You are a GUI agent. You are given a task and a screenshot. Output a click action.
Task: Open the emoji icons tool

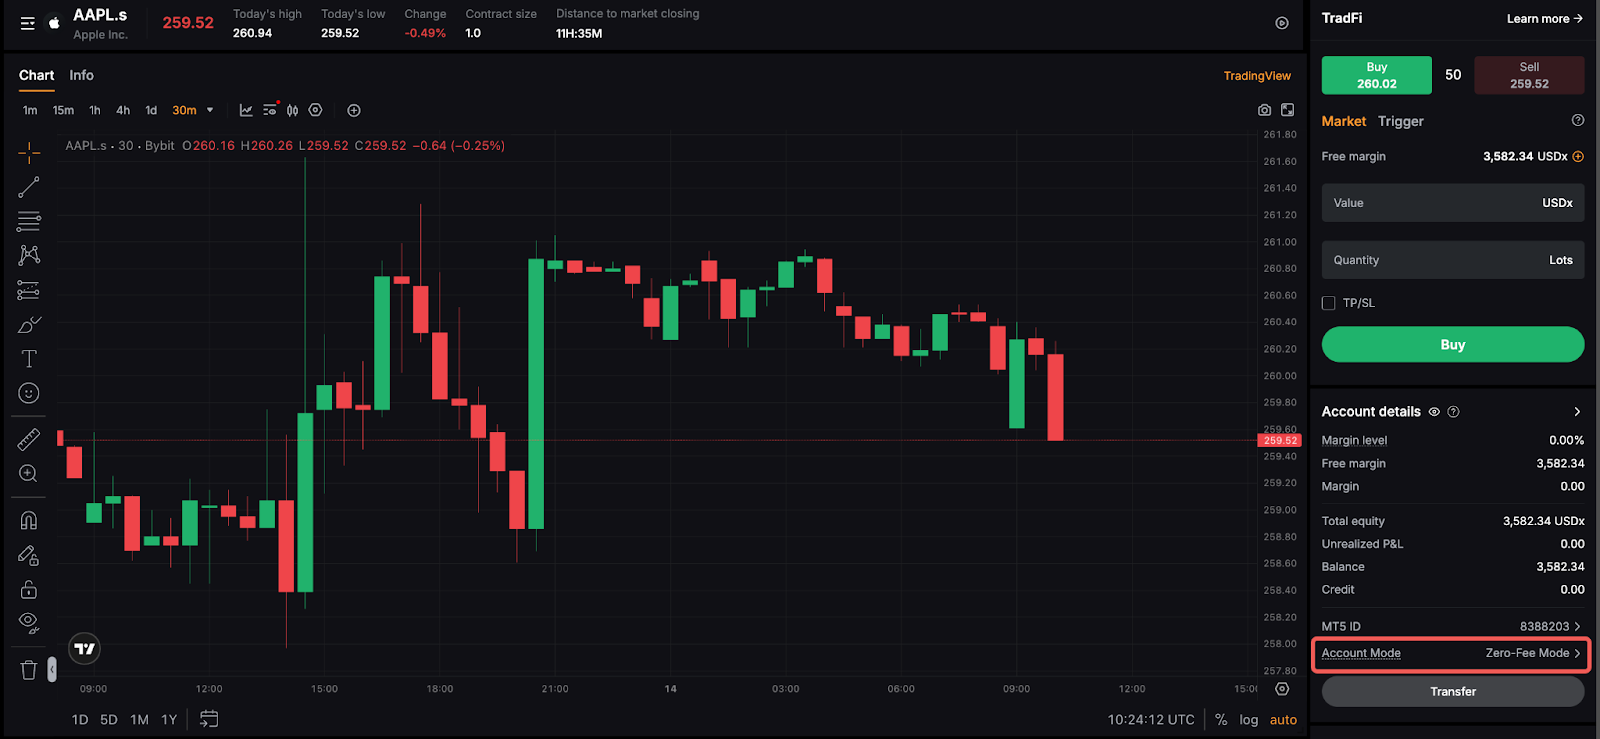point(29,393)
